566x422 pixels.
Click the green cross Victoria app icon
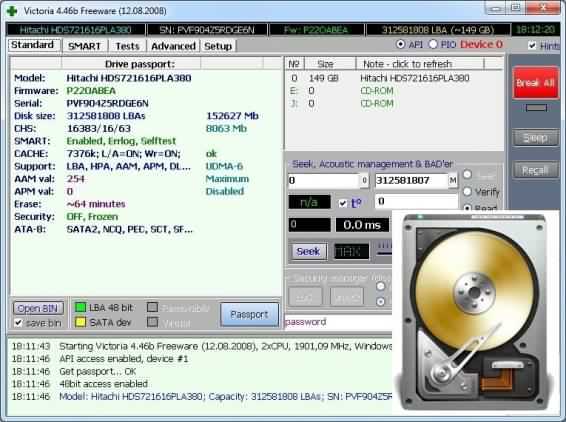point(12,11)
